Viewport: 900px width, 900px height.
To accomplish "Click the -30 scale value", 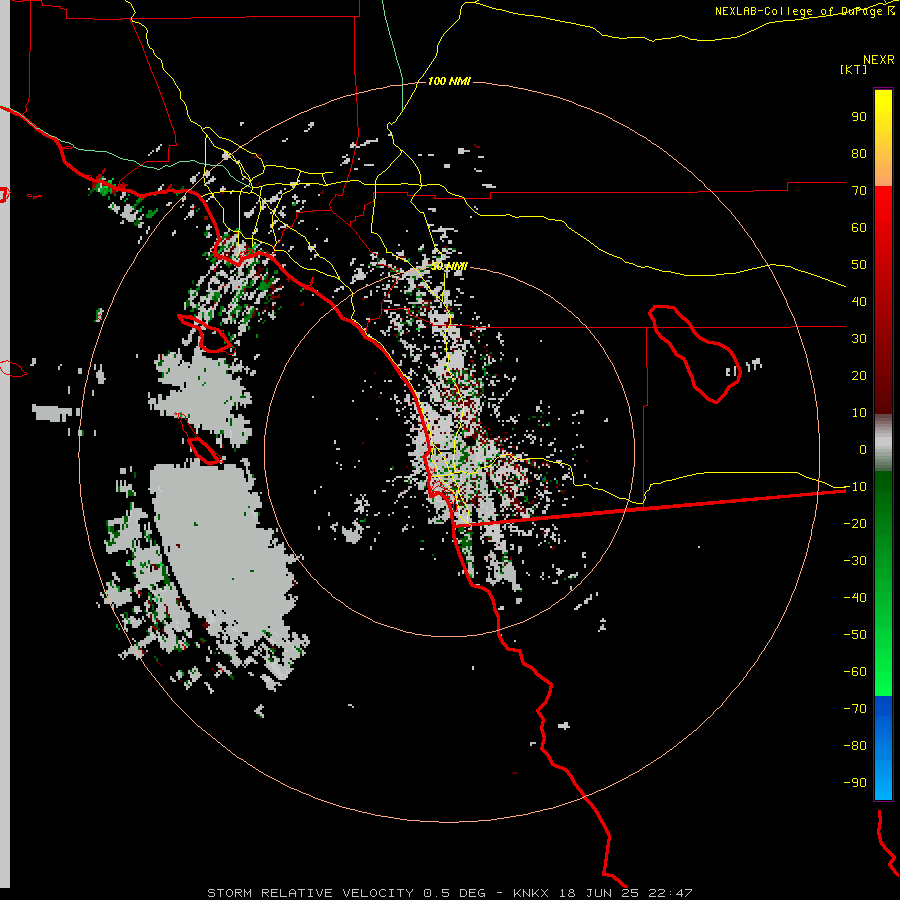I will coord(855,561).
